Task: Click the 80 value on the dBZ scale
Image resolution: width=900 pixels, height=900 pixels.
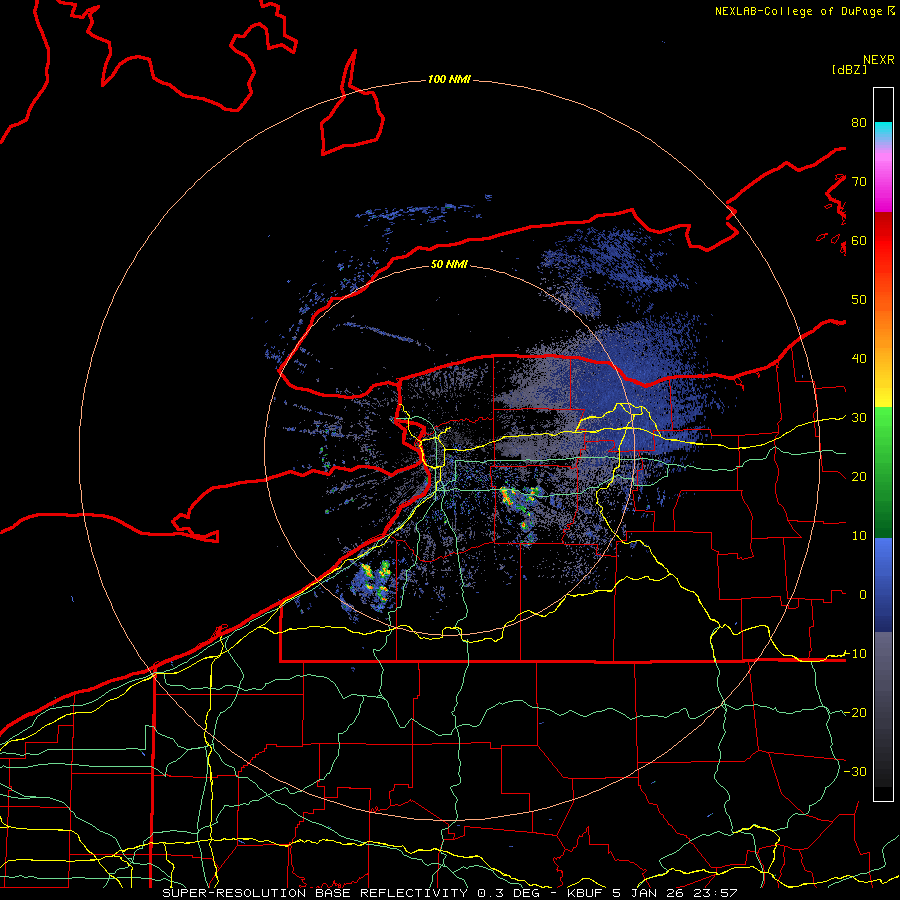Action: [859, 122]
